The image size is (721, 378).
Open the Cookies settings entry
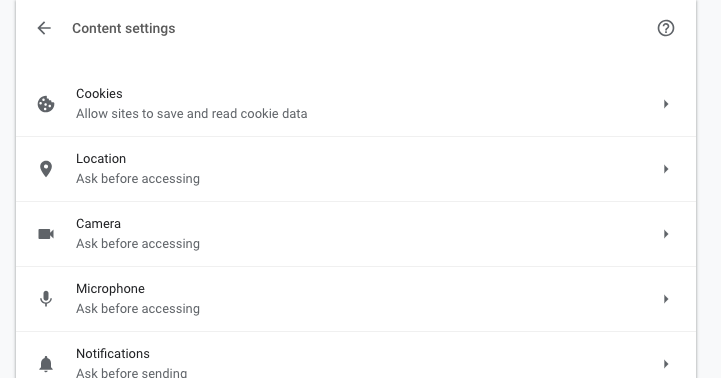pyautogui.click(x=356, y=104)
